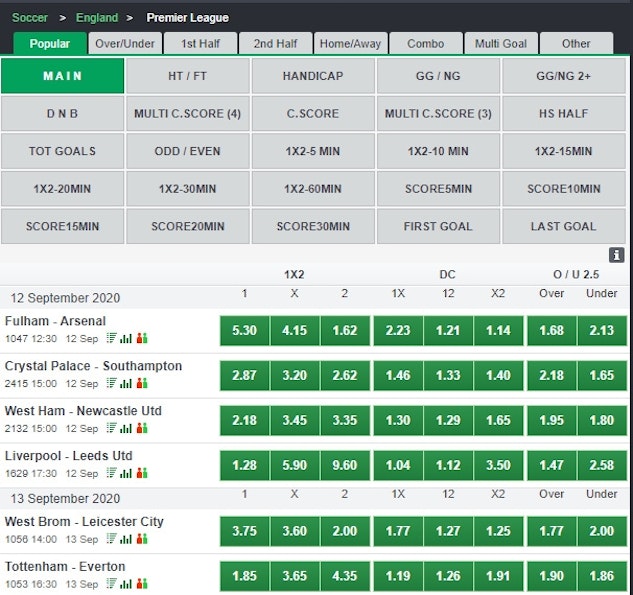Image resolution: width=633 pixels, height=595 pixels.
Task: Select the MAIN market button
Action: pyautogui.click(x=63, y=76)
